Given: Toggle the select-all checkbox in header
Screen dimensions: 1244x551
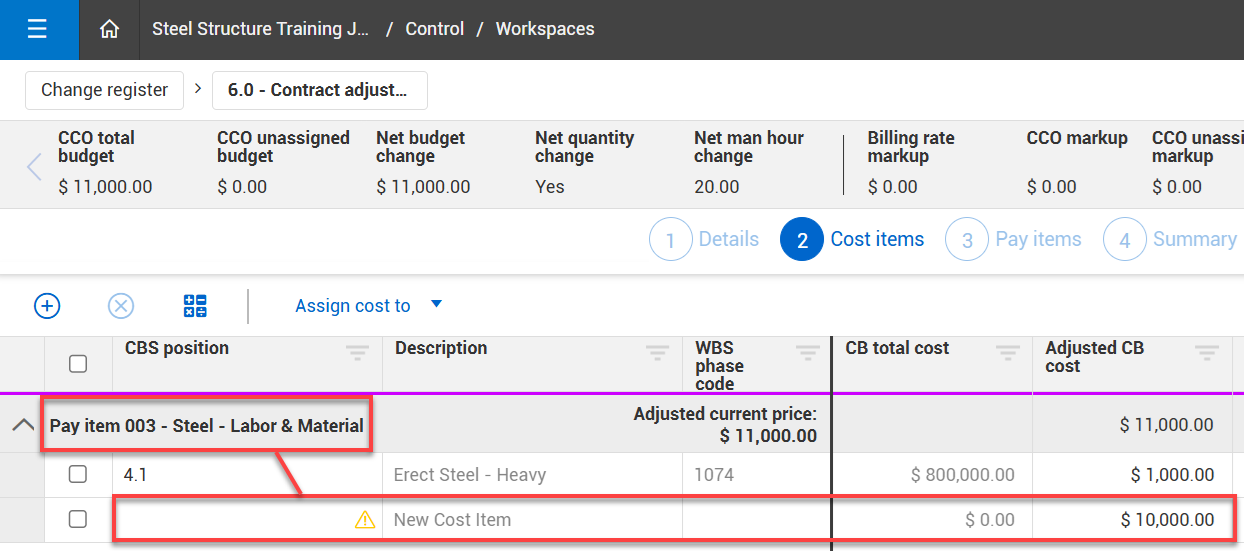Looking at the screenshot, I should coord(78,364).
